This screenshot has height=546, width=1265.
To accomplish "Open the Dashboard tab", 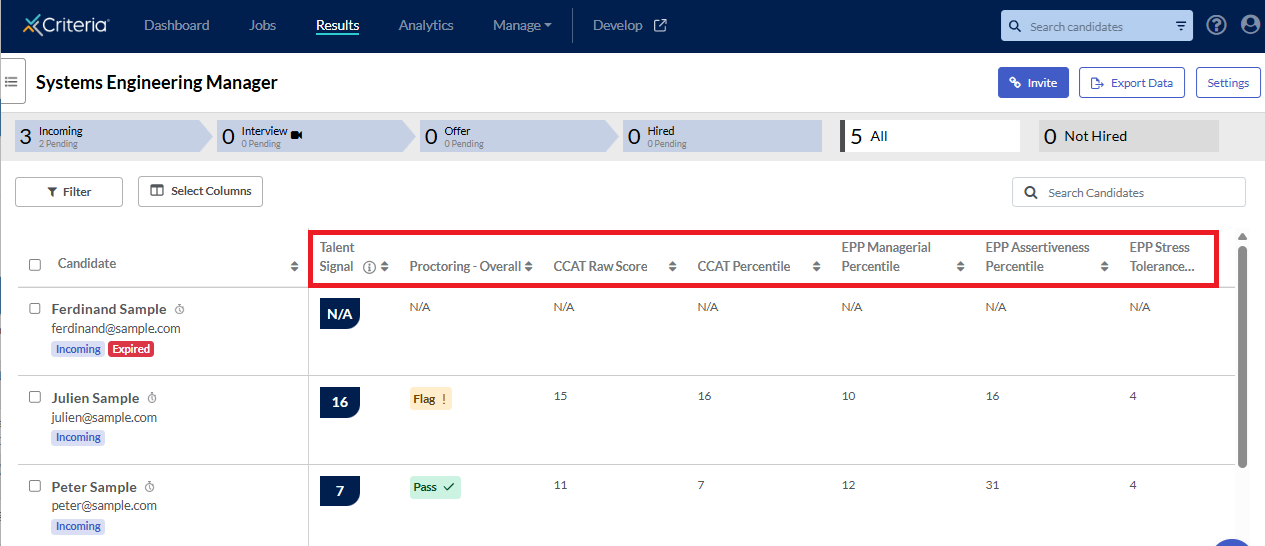I will pyautogui.click(x=176, y=26).
